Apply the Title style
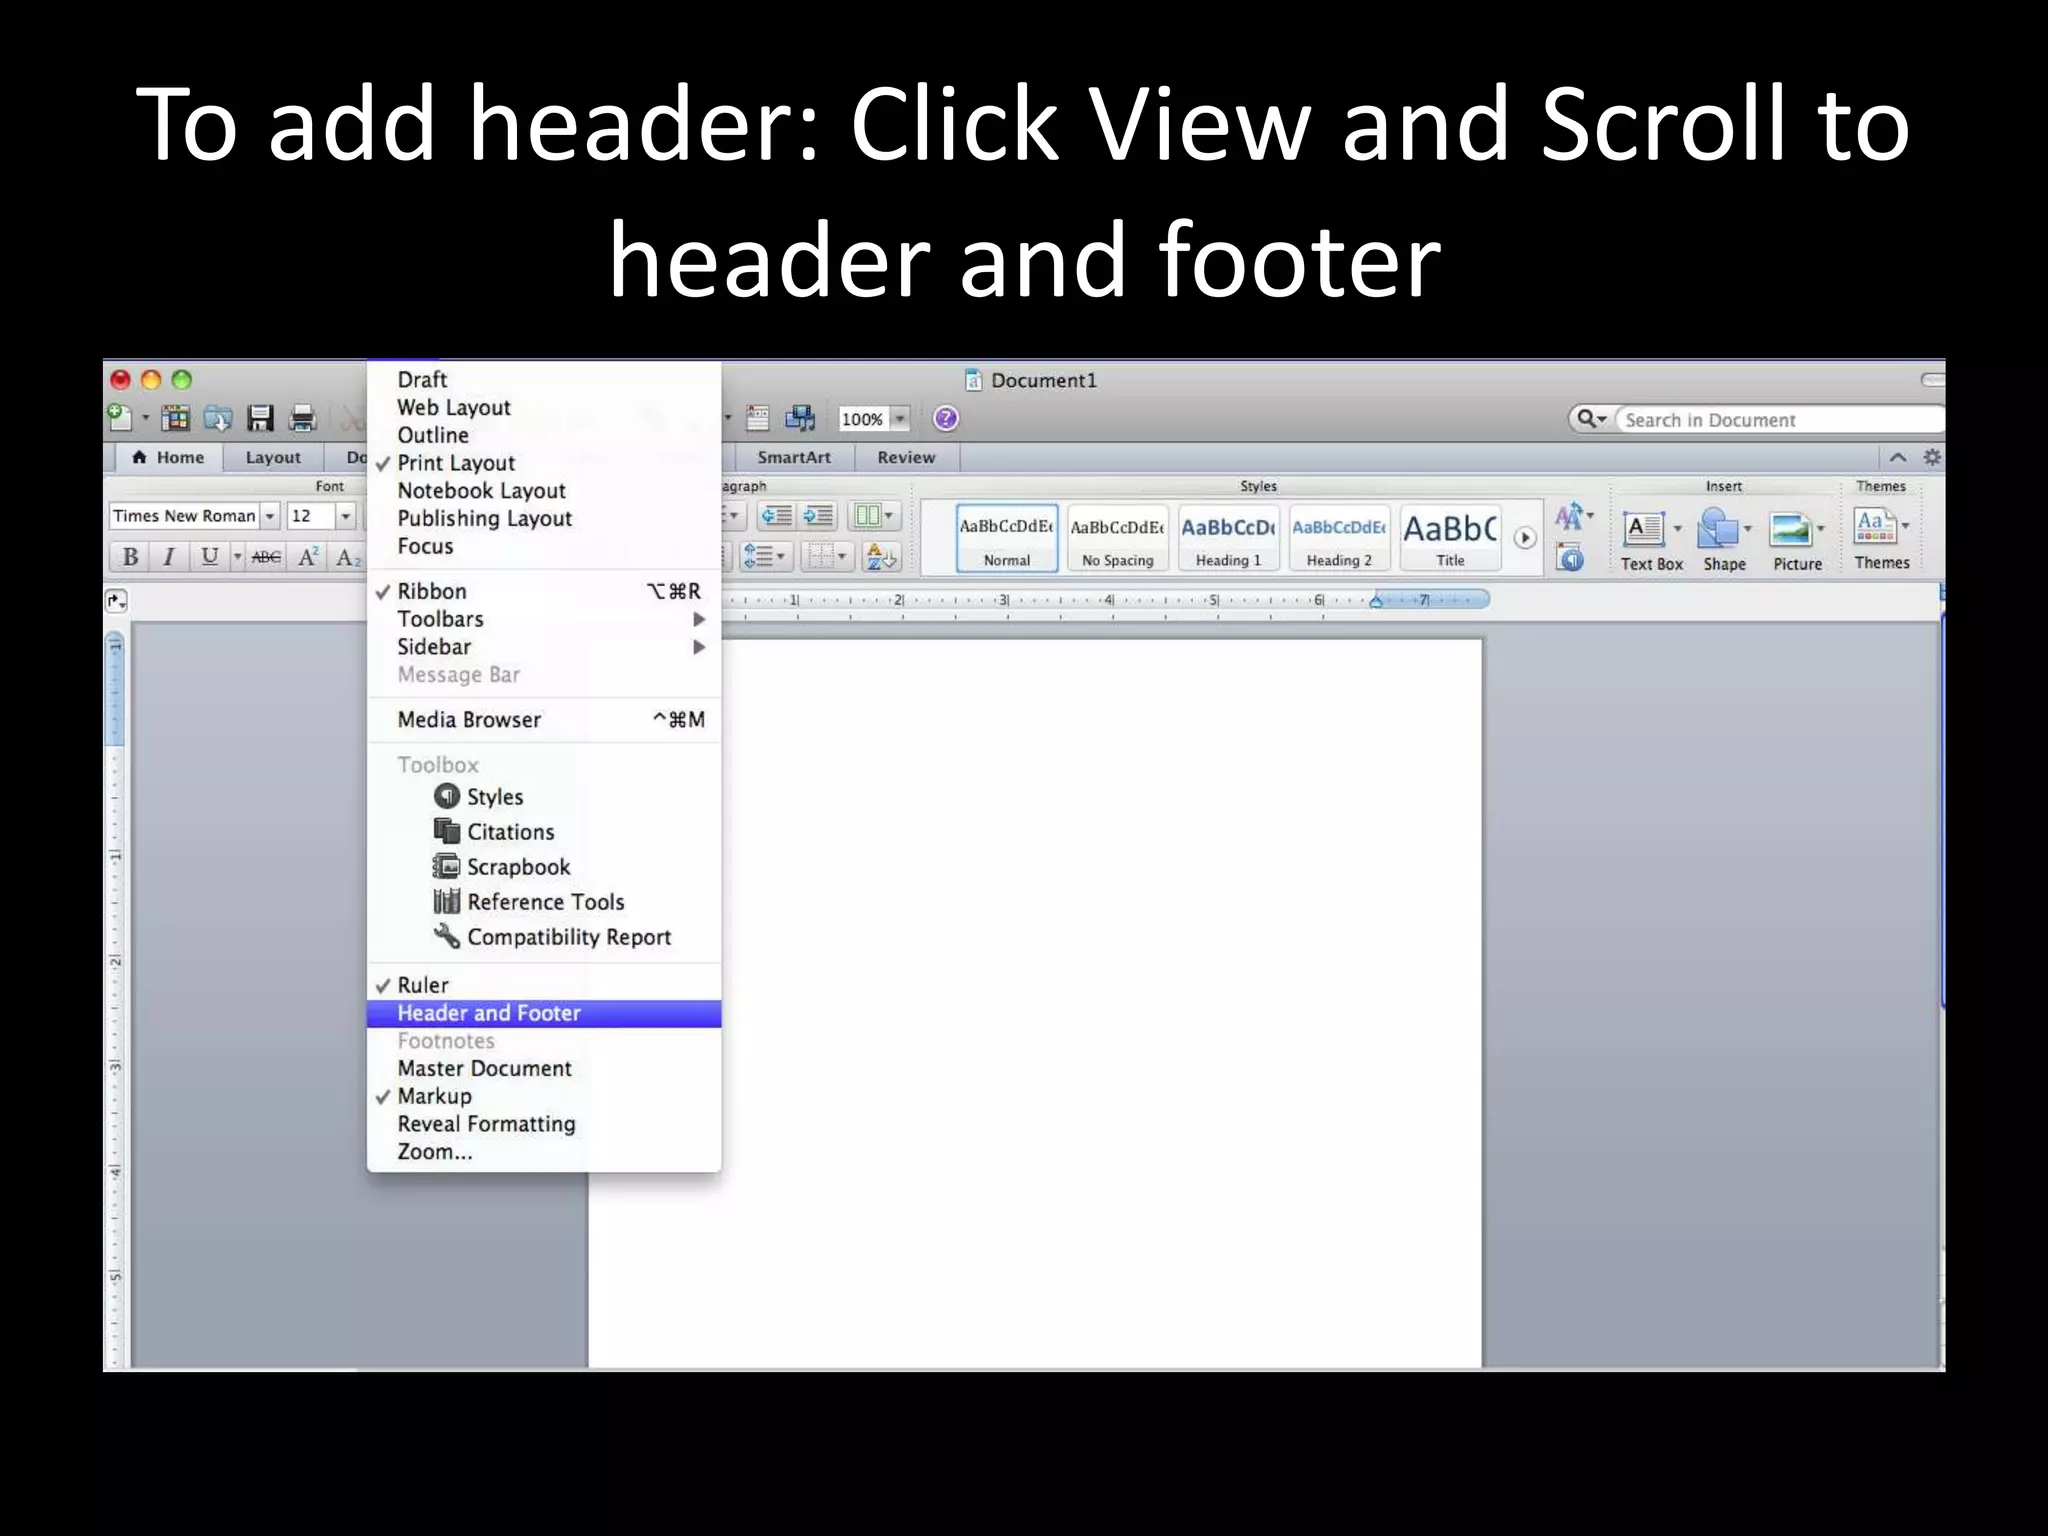 [1450, 539]
